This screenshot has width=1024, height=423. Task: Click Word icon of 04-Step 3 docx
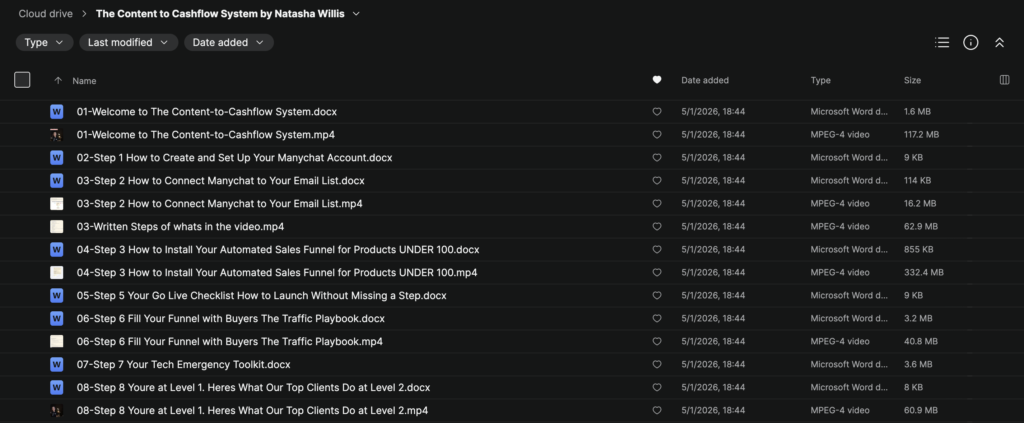(57, 249)
